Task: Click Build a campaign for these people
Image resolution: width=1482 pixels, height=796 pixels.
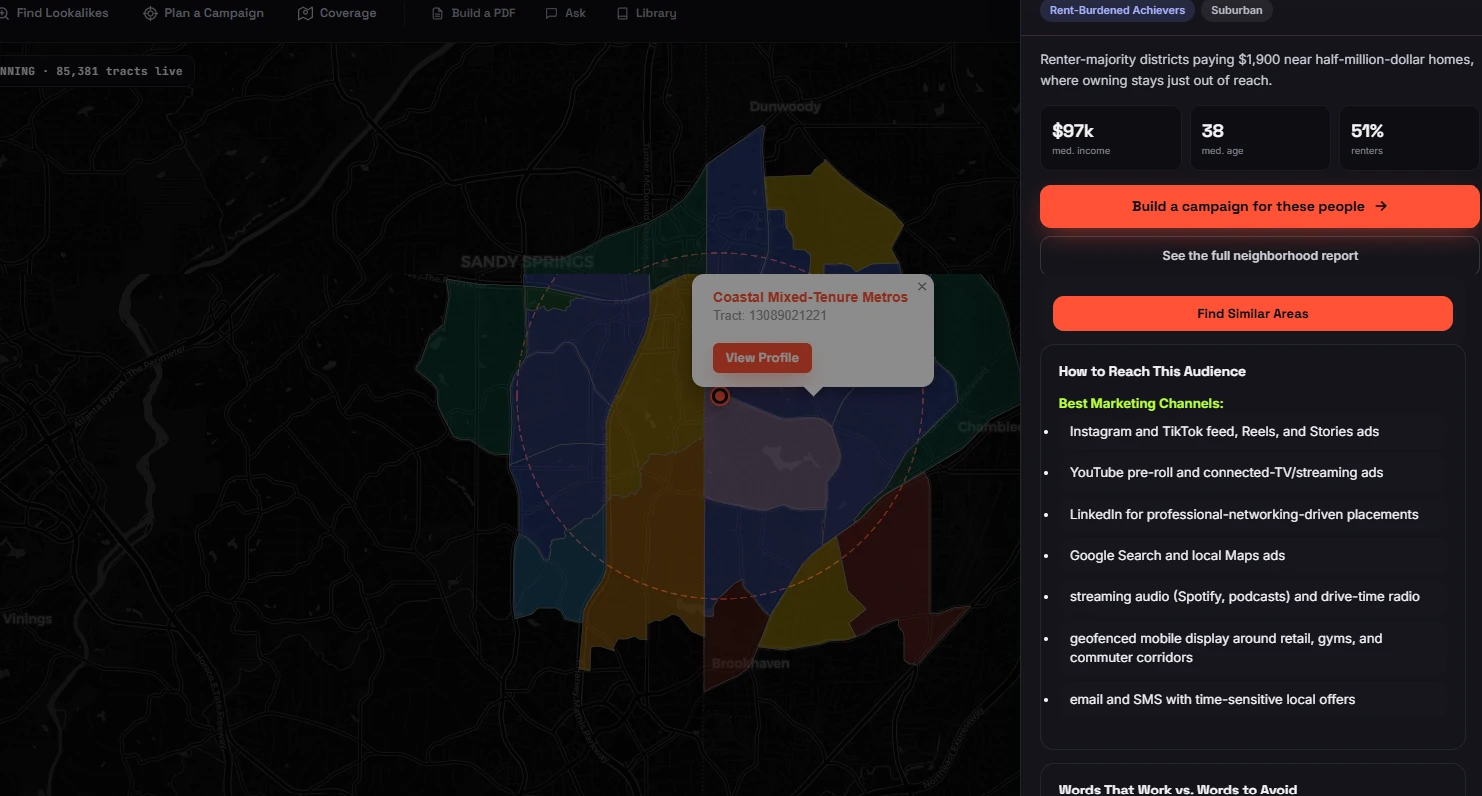Action: click(x=1259, y=206)
